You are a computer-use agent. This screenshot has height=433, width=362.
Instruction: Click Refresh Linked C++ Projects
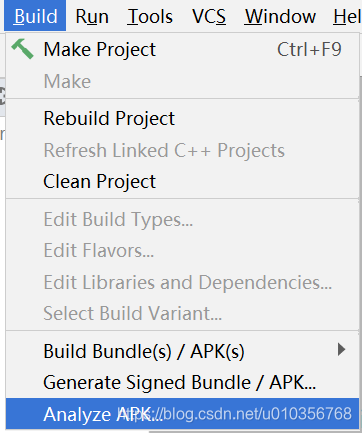(182, 150)
